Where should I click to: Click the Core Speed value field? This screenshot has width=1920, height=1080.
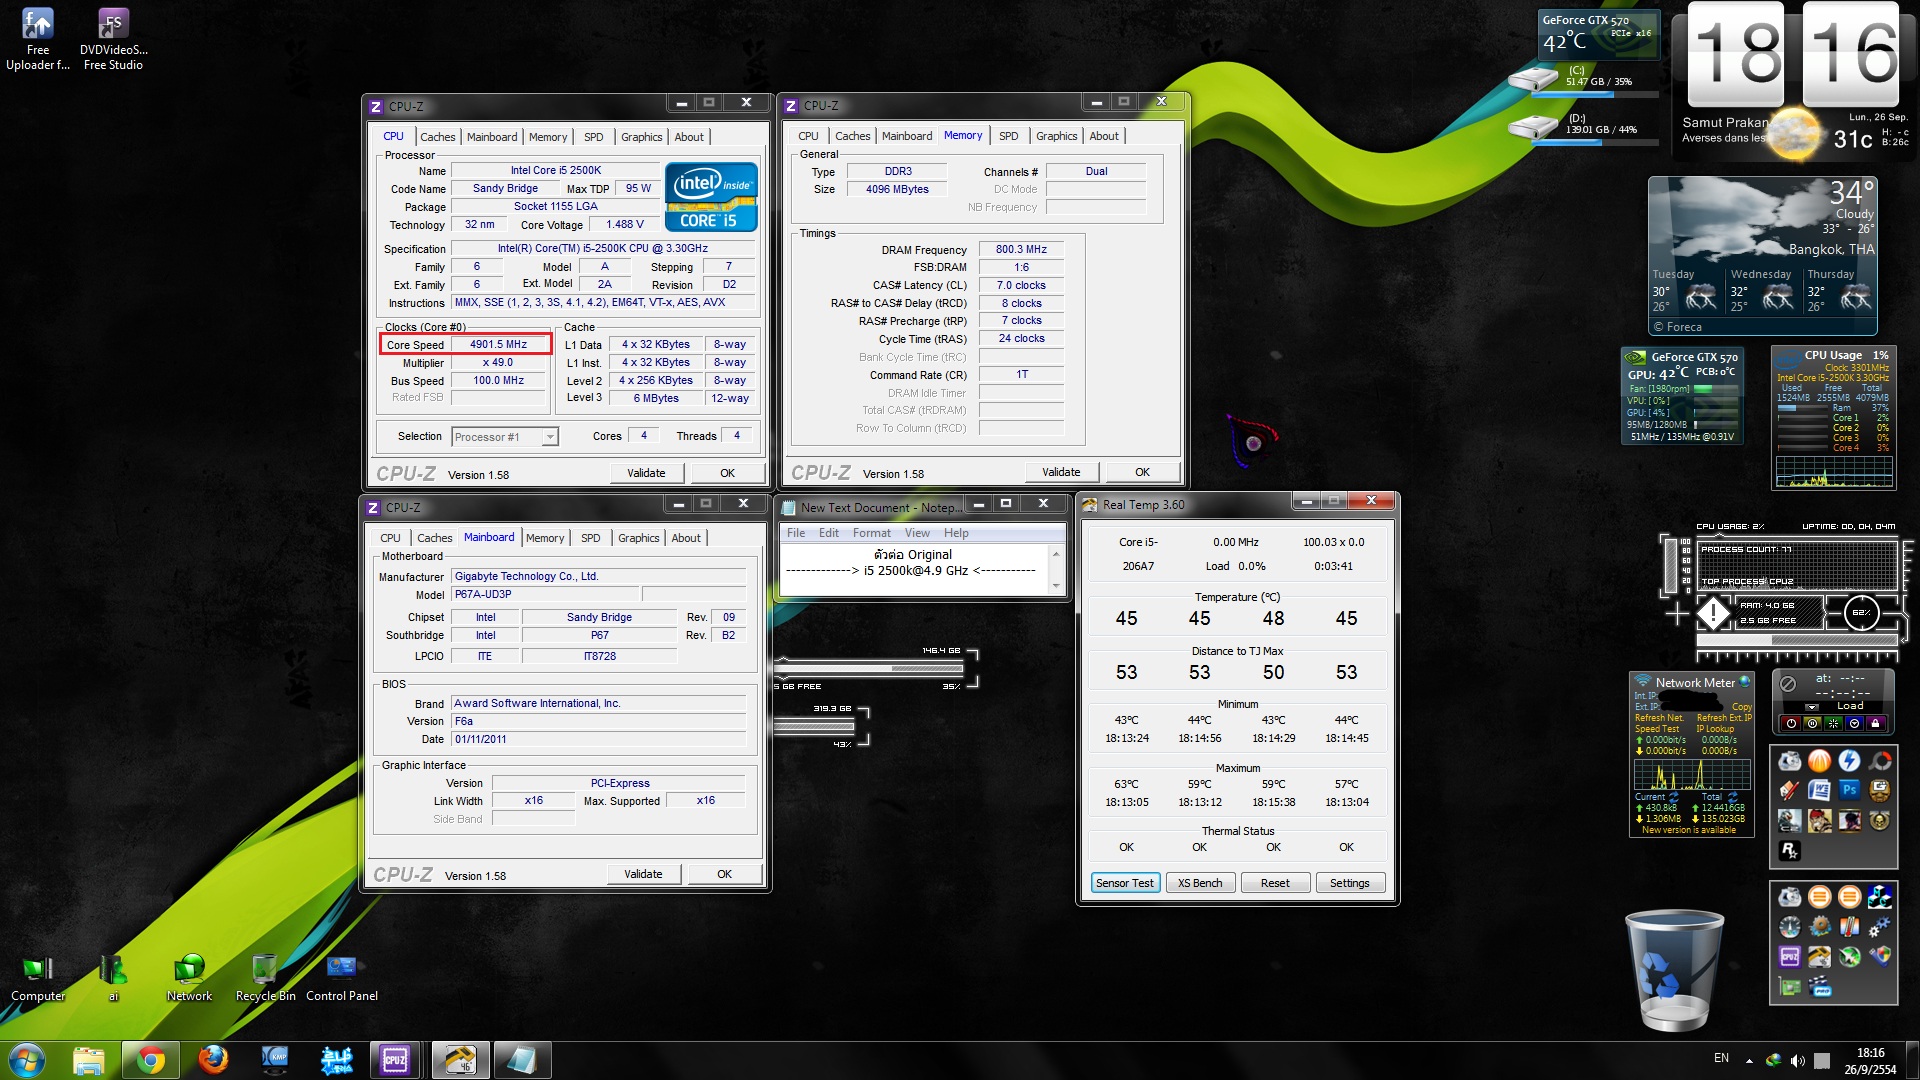point(498,344)
